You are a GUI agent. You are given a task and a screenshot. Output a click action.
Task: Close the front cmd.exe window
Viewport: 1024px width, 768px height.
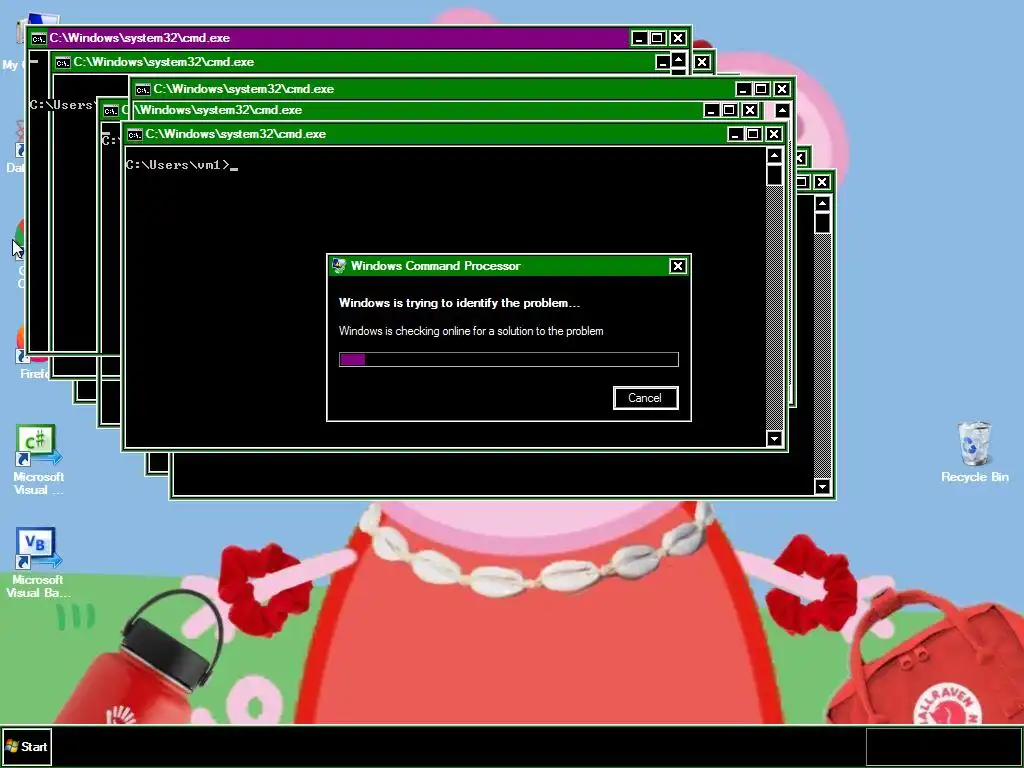(x=774, y=134)
